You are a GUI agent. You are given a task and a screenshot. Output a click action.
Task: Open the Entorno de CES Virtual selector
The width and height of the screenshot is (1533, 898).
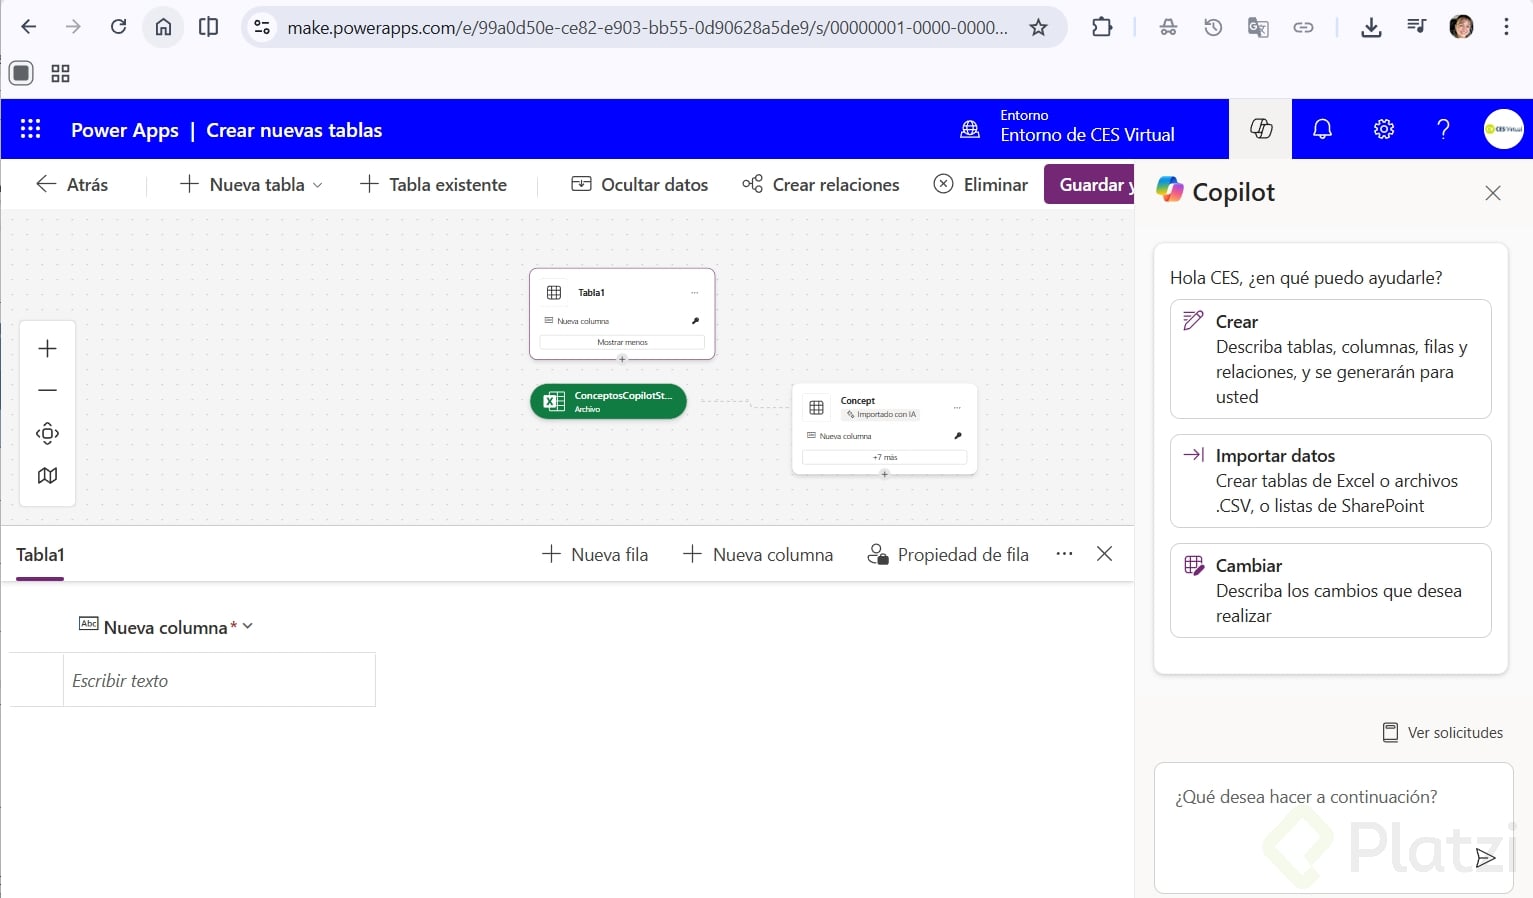1087,127
